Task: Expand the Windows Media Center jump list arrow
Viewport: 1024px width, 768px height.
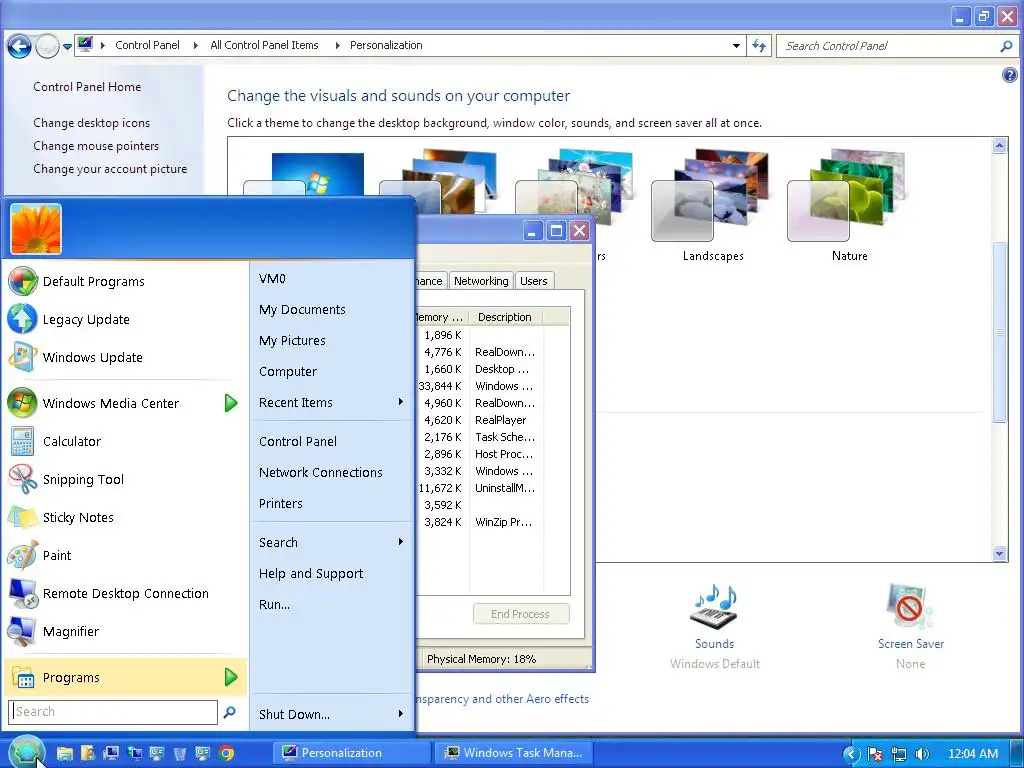Action: pyautogui.click(x=231, y=403)
